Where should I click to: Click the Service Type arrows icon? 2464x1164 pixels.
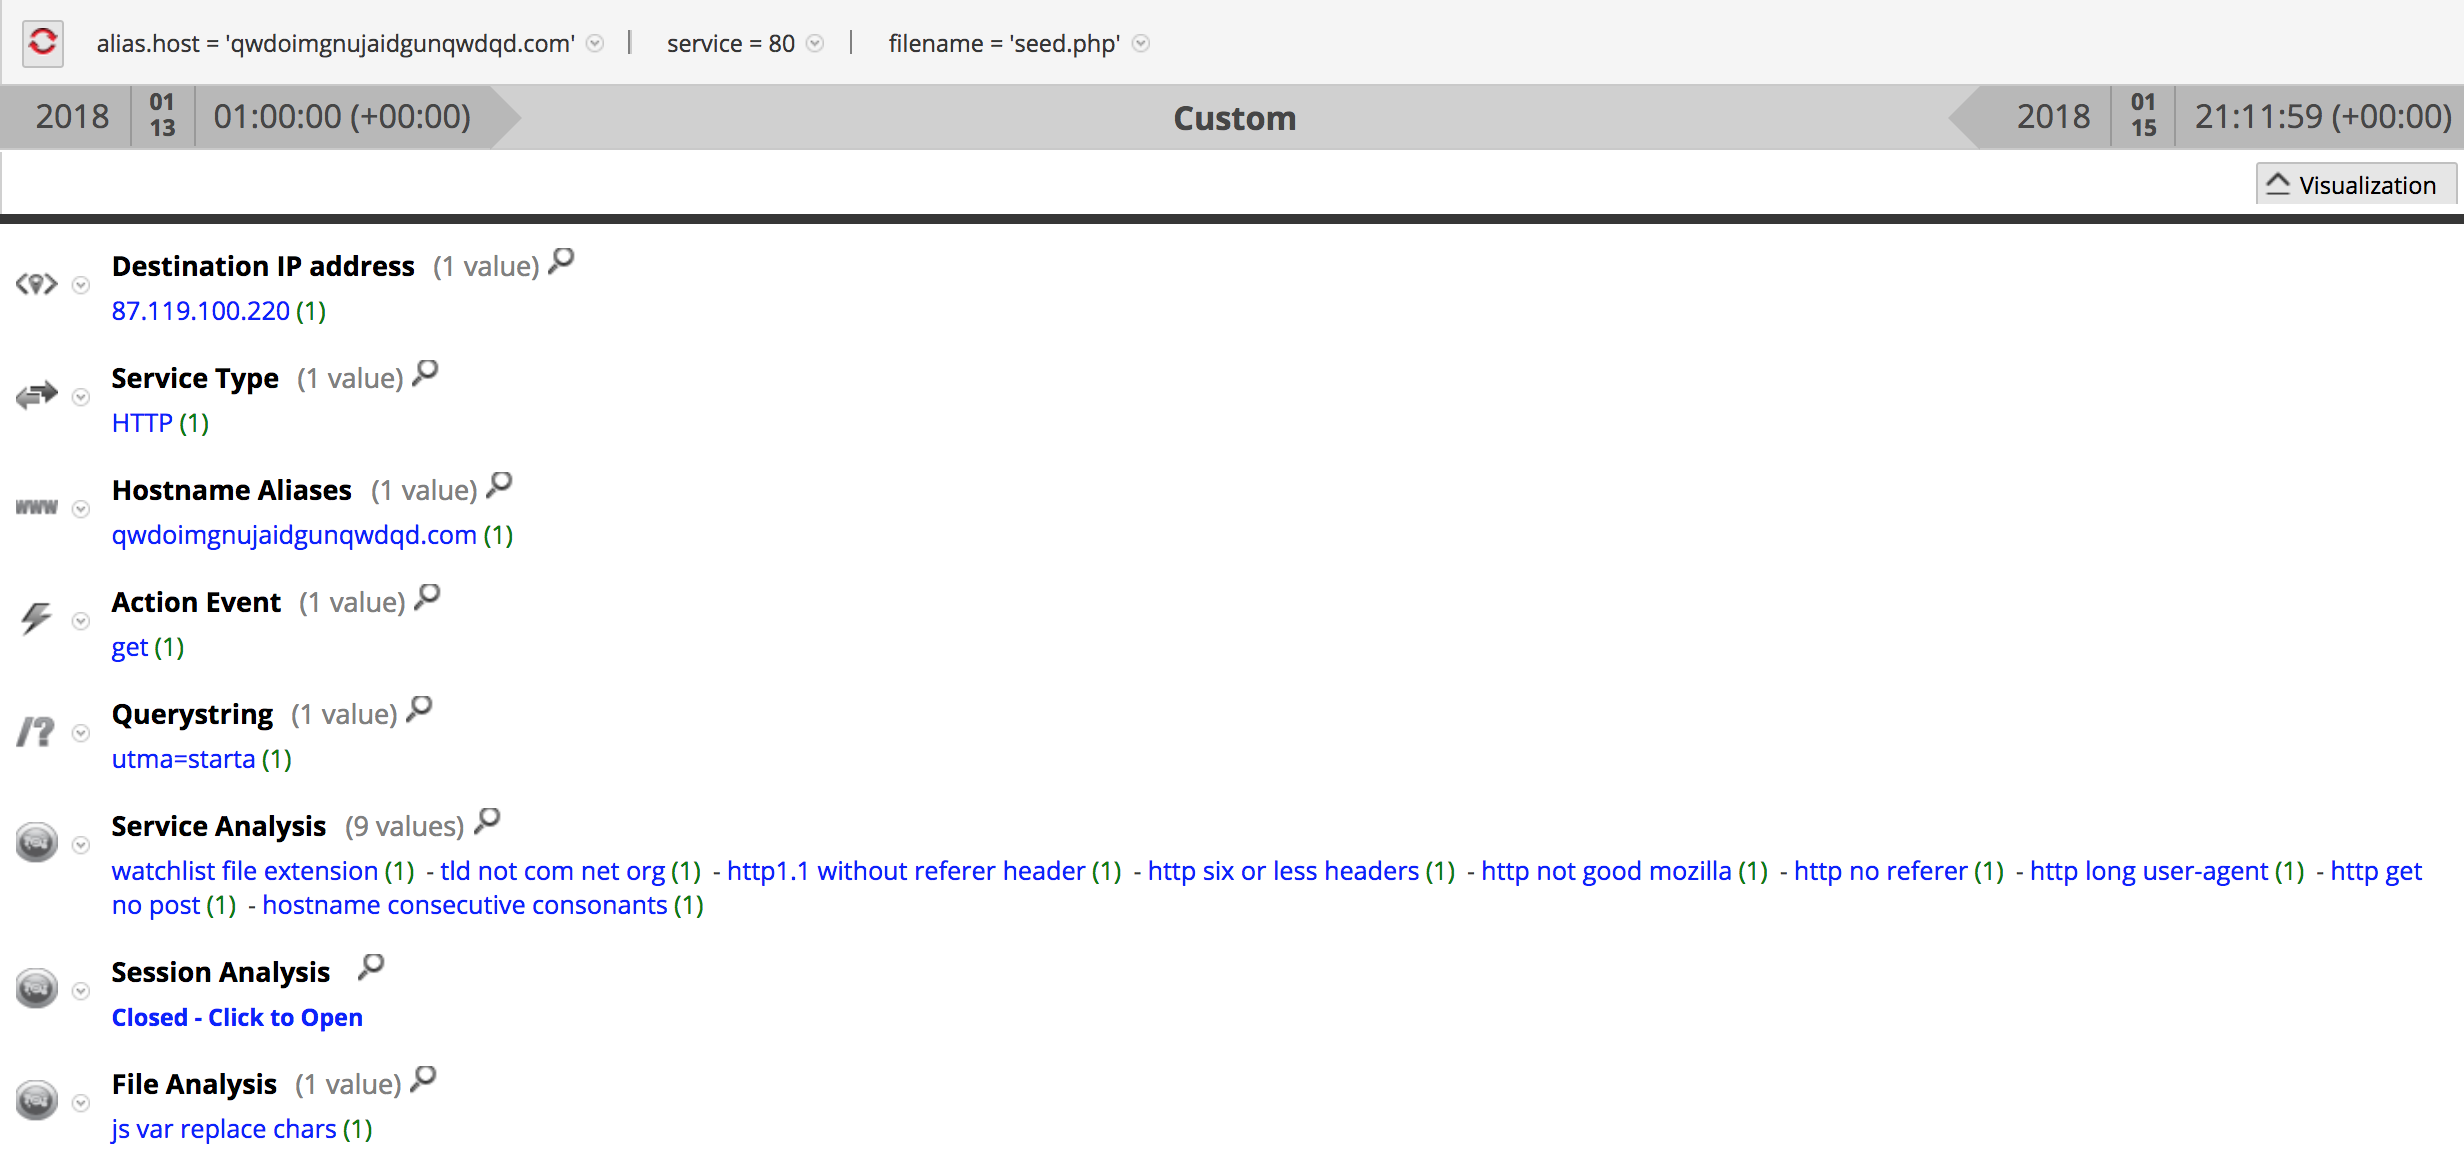pos(36,395)
